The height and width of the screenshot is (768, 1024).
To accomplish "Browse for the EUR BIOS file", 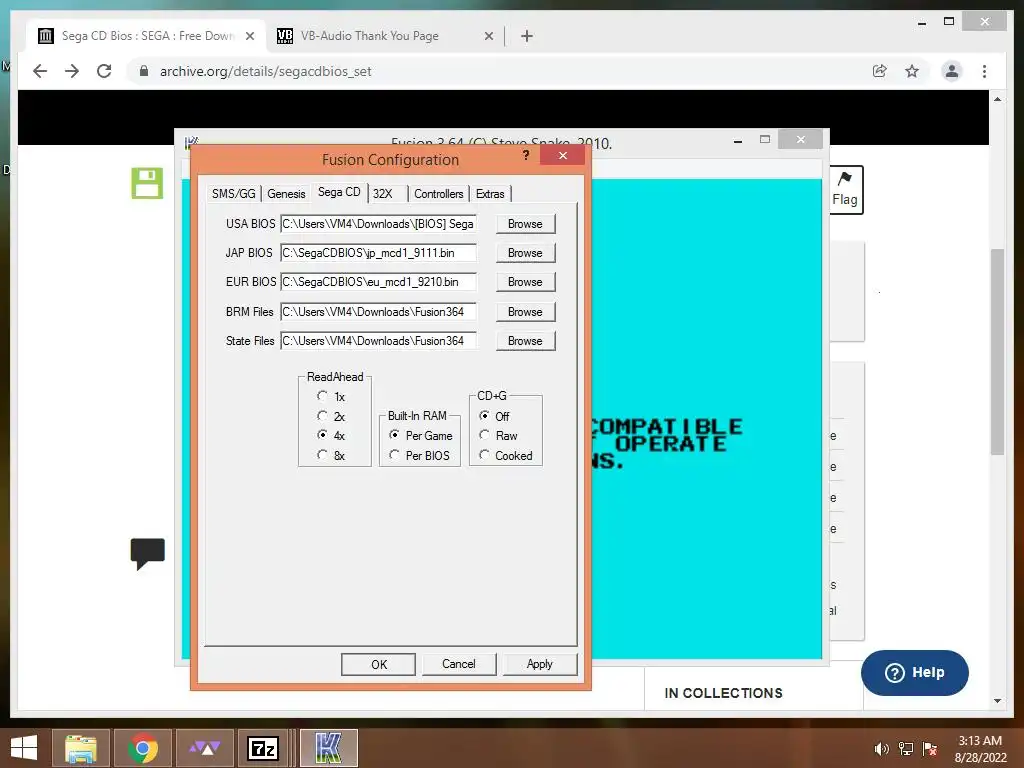I will pos(525,281).
